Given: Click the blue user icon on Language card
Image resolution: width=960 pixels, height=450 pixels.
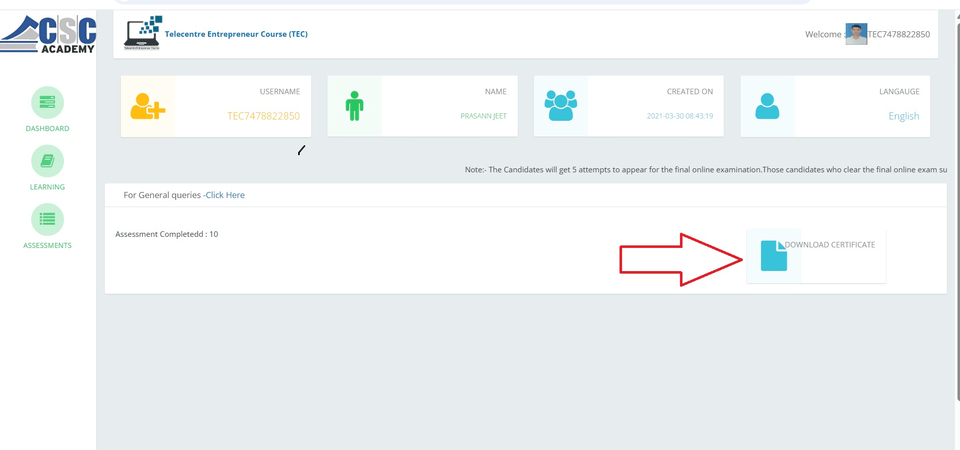Looking at the screenshot, I should (767, 106).
